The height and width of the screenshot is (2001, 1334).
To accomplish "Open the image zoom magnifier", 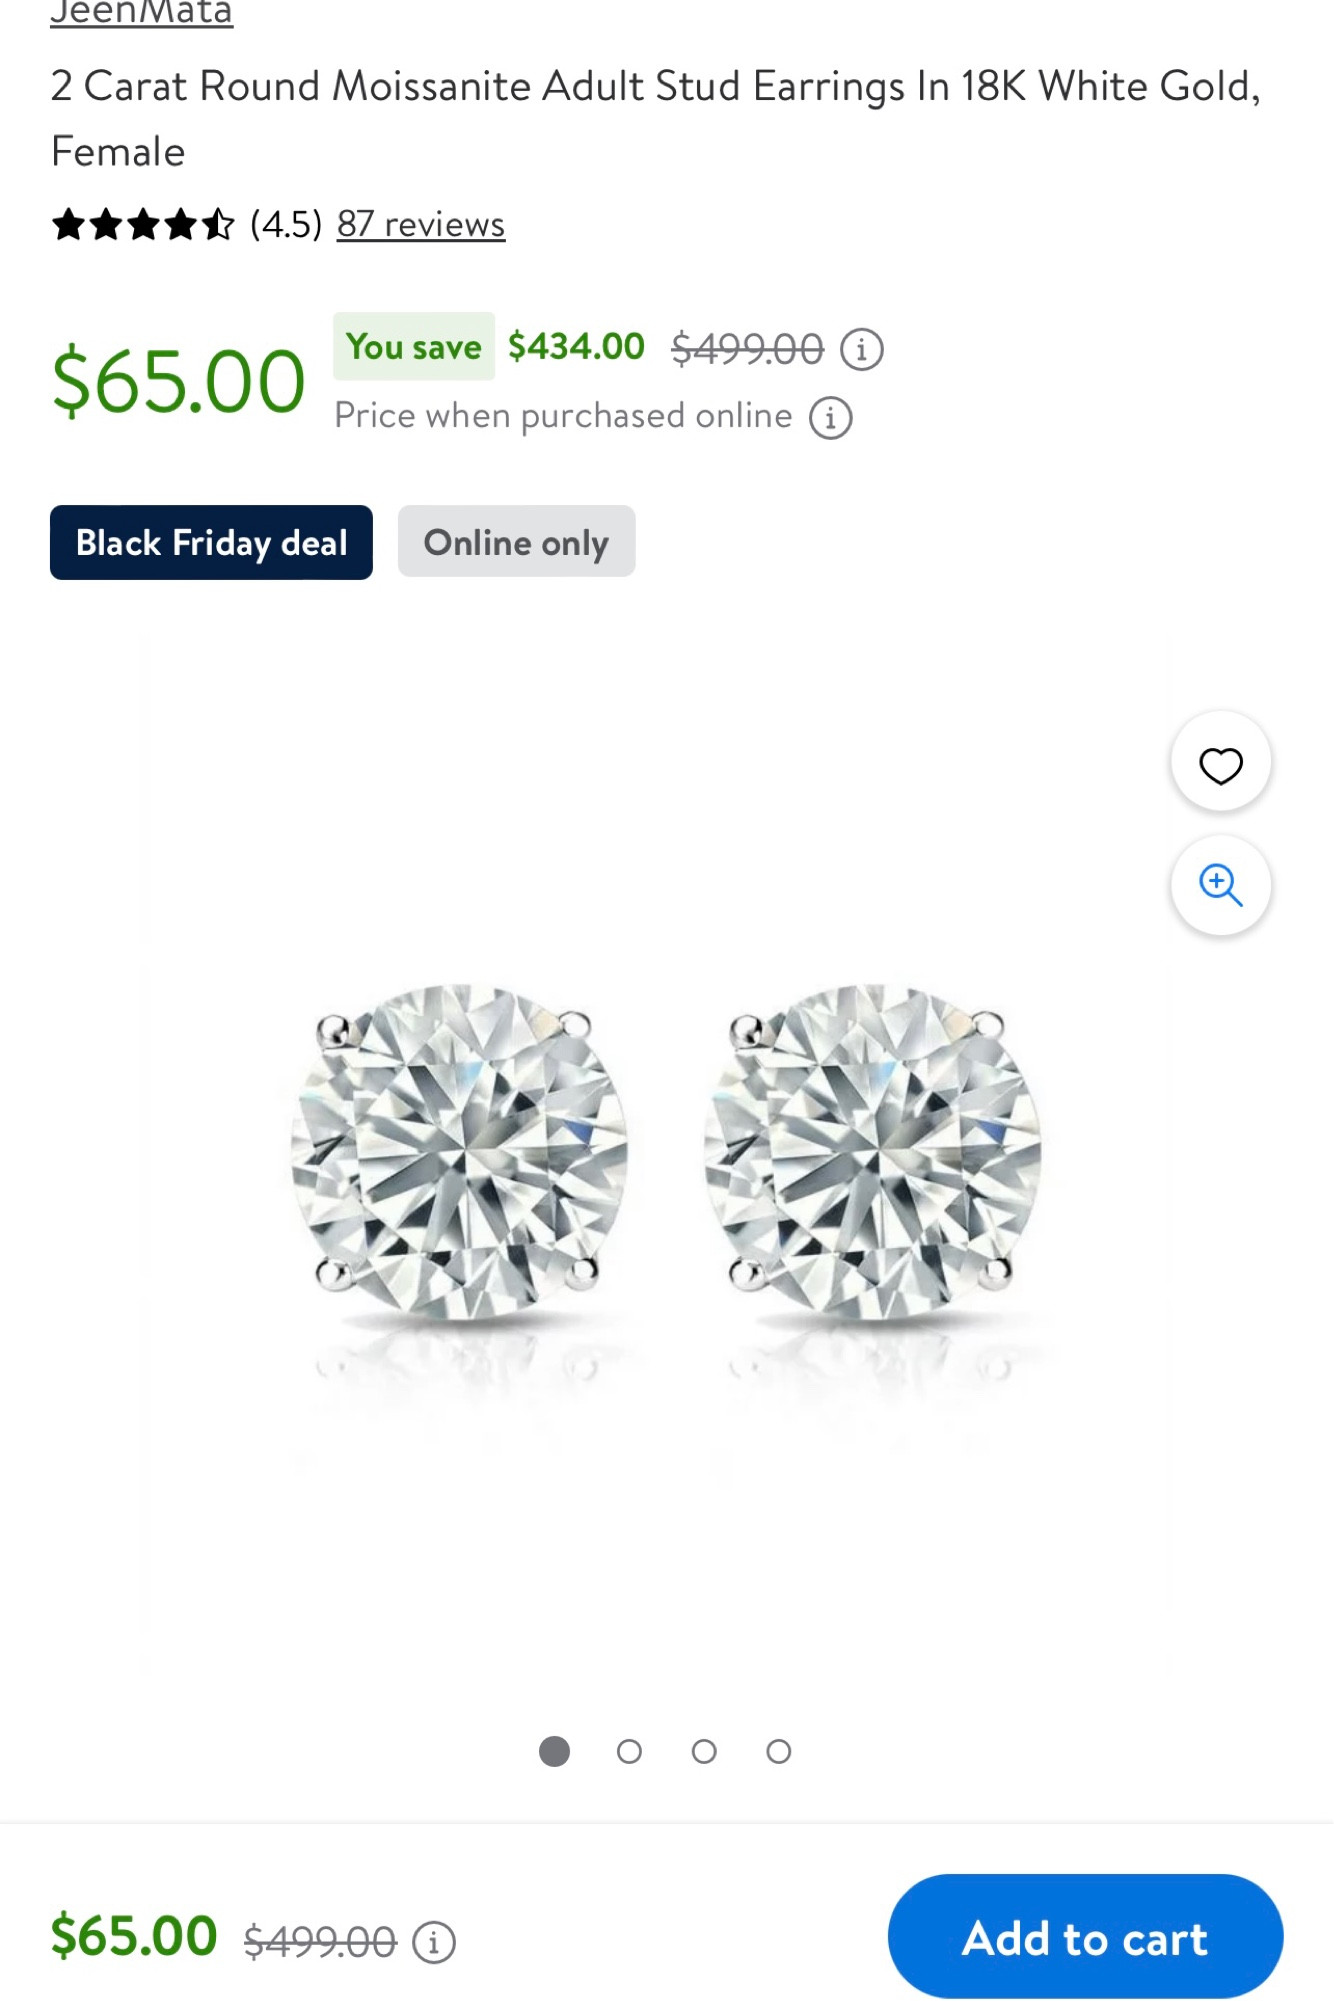I will click(1221, 884).
